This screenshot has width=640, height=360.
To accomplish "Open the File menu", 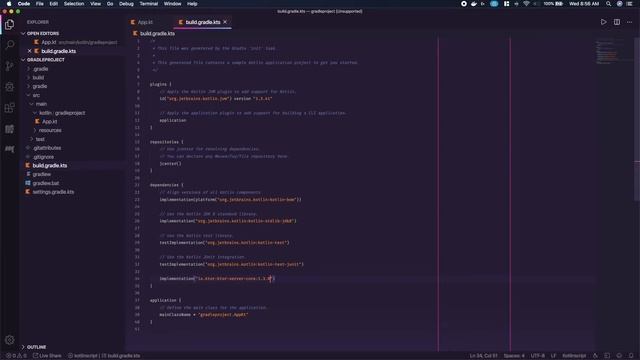I will (x=40, y=4).
